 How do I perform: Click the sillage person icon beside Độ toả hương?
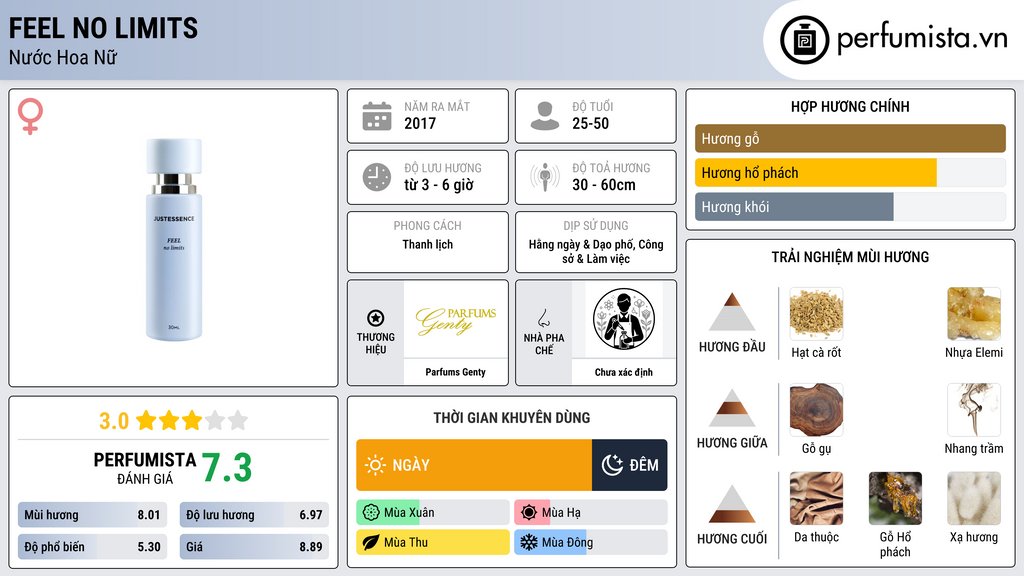[545, 177]
